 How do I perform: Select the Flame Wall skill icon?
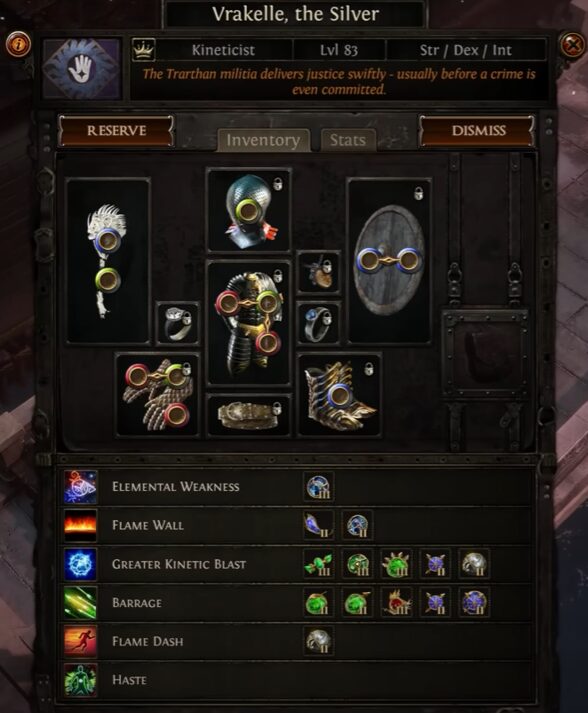(80, 526)
